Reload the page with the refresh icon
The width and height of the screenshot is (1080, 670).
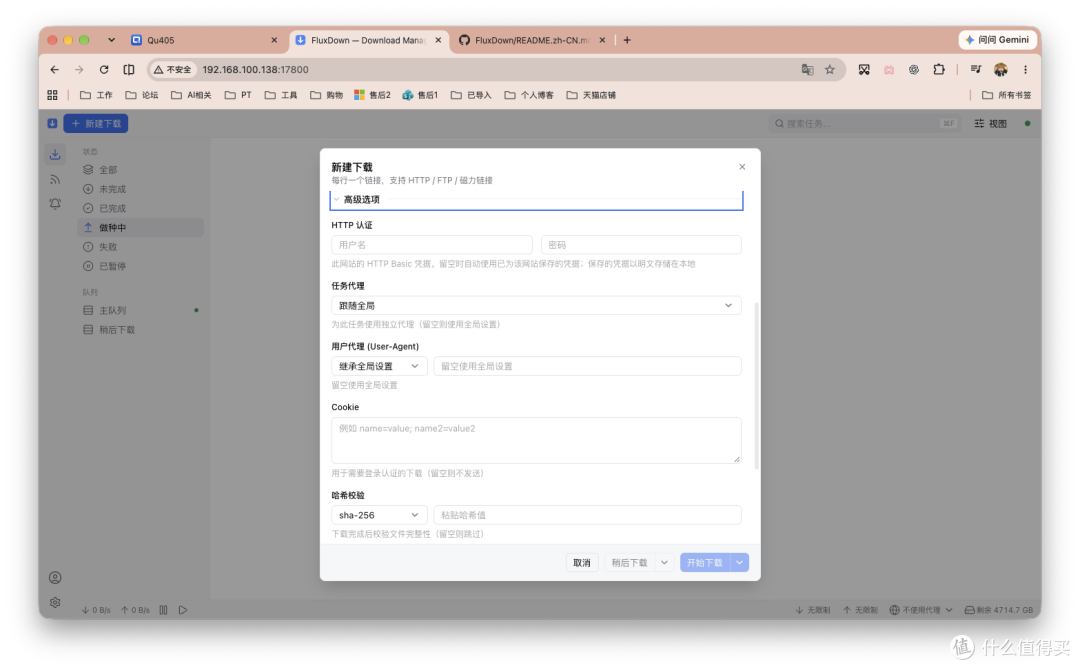point(104,70)
